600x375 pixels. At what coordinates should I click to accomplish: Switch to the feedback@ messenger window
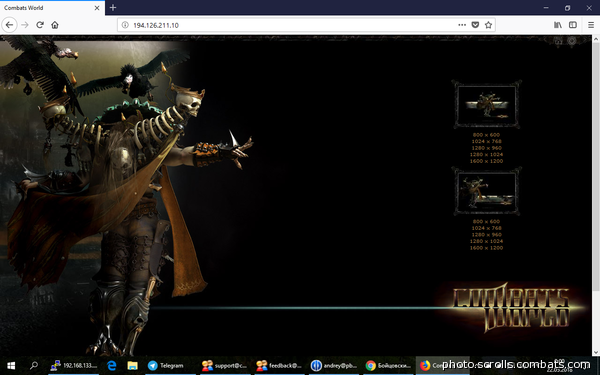coord(279,366)
